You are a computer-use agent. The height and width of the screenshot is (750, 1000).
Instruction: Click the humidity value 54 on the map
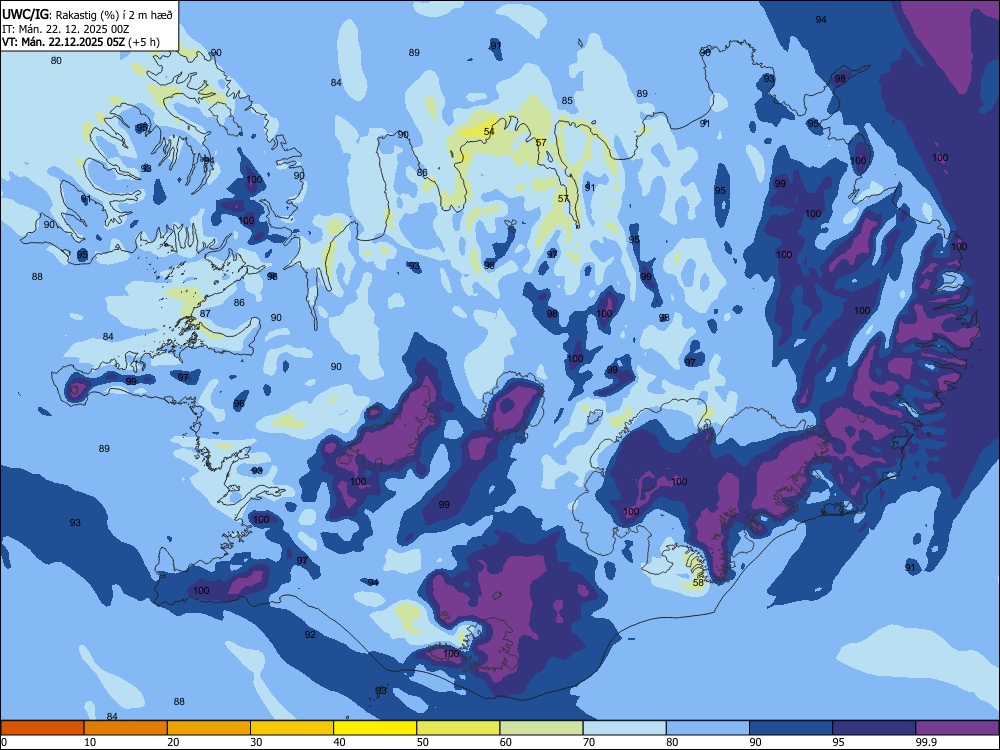(489, 132)
